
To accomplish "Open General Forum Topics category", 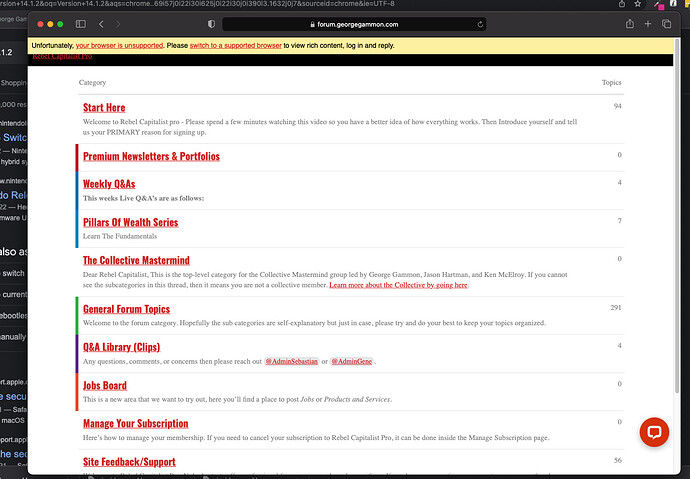I will click(126, 309).
